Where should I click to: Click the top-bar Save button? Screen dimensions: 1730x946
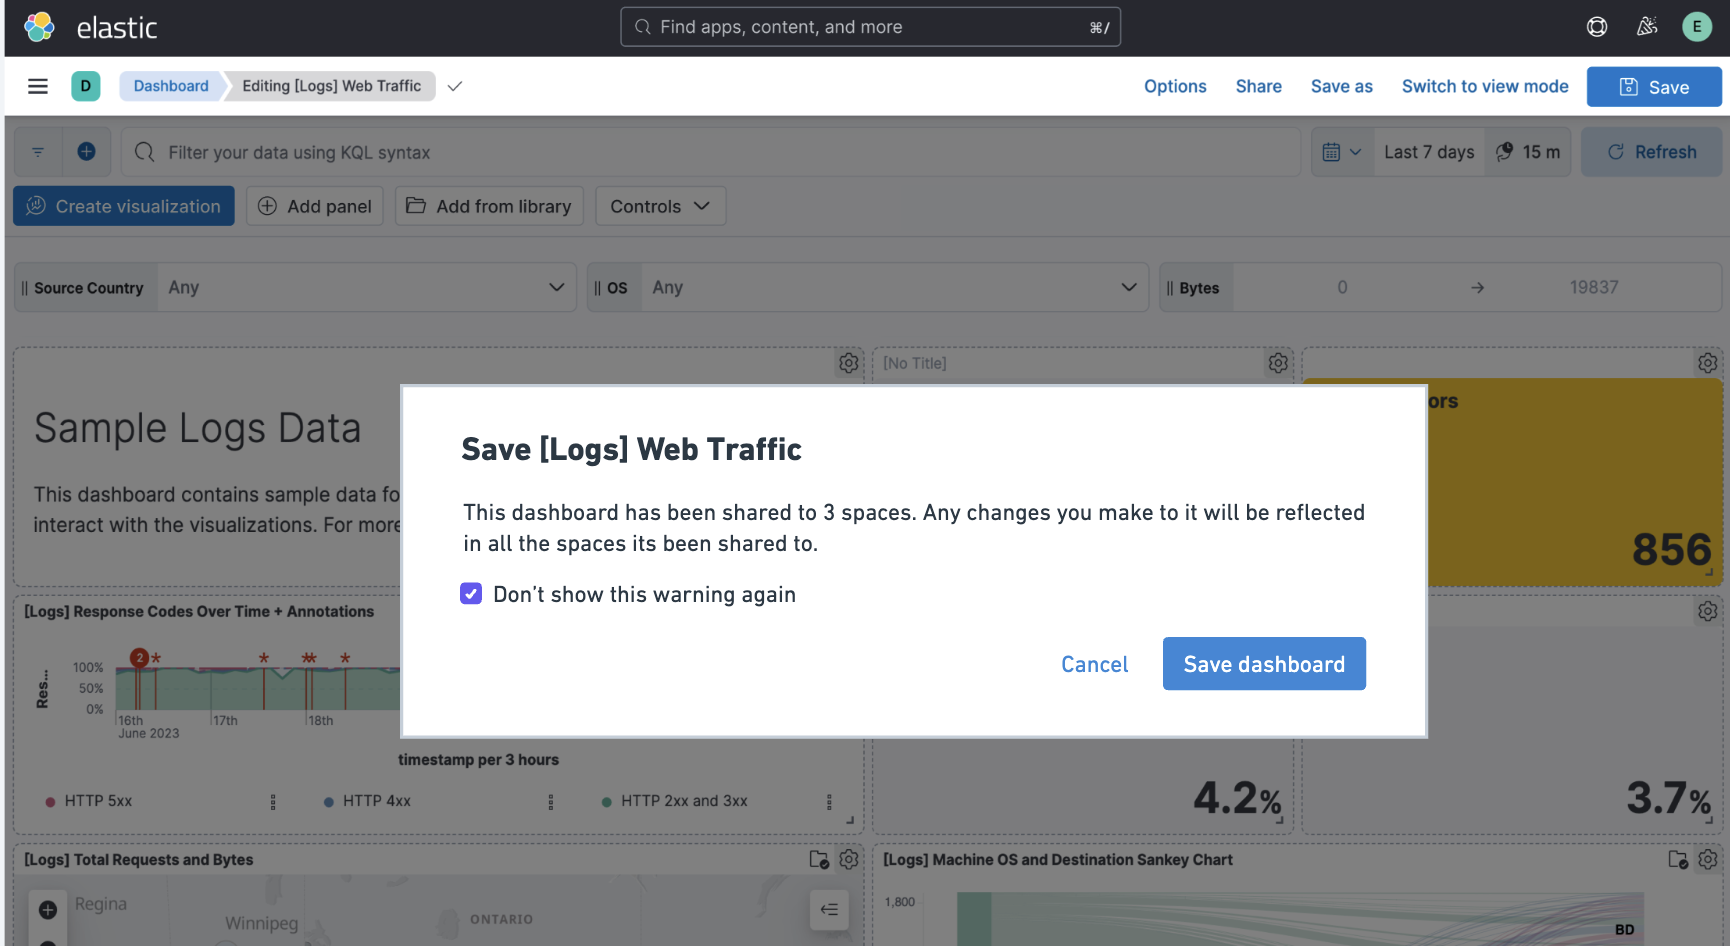pos(1654,87)
